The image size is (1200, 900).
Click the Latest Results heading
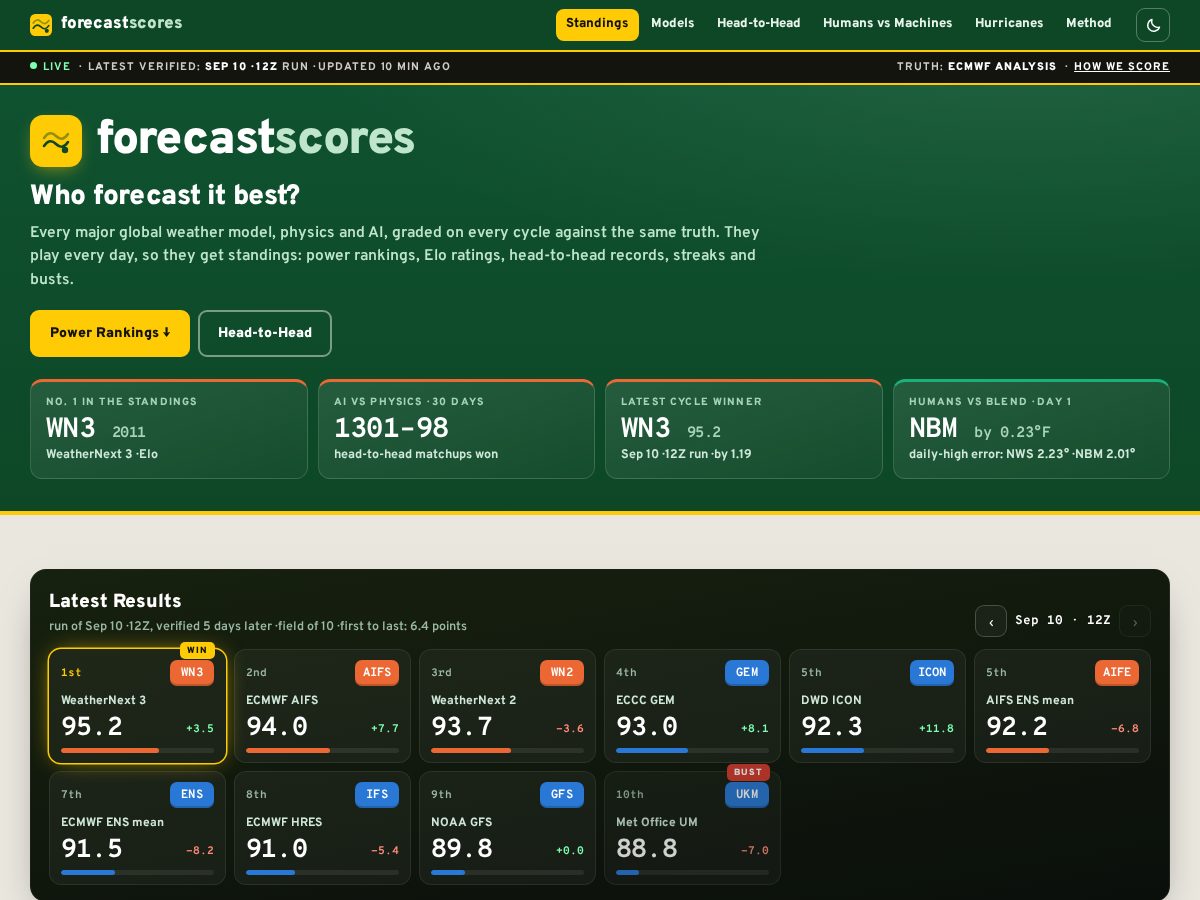[x=115, y=601]
